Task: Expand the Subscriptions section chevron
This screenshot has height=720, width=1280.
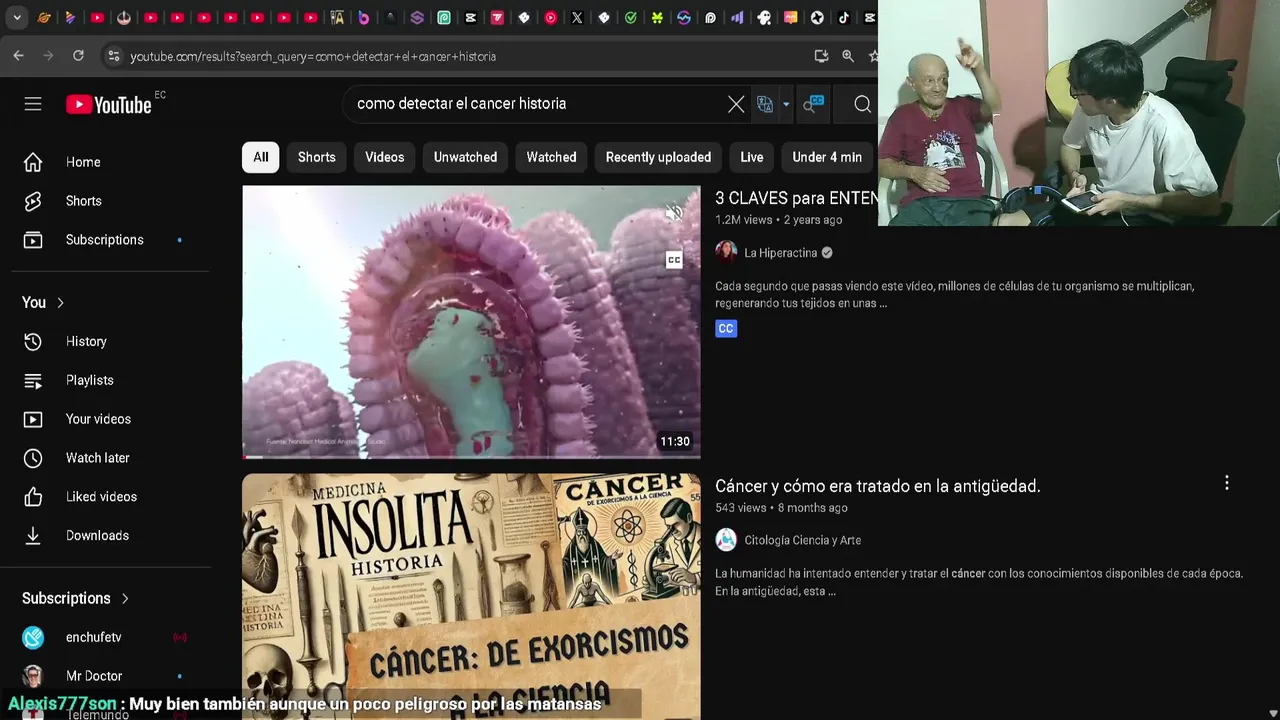Action: pos(125,599)
